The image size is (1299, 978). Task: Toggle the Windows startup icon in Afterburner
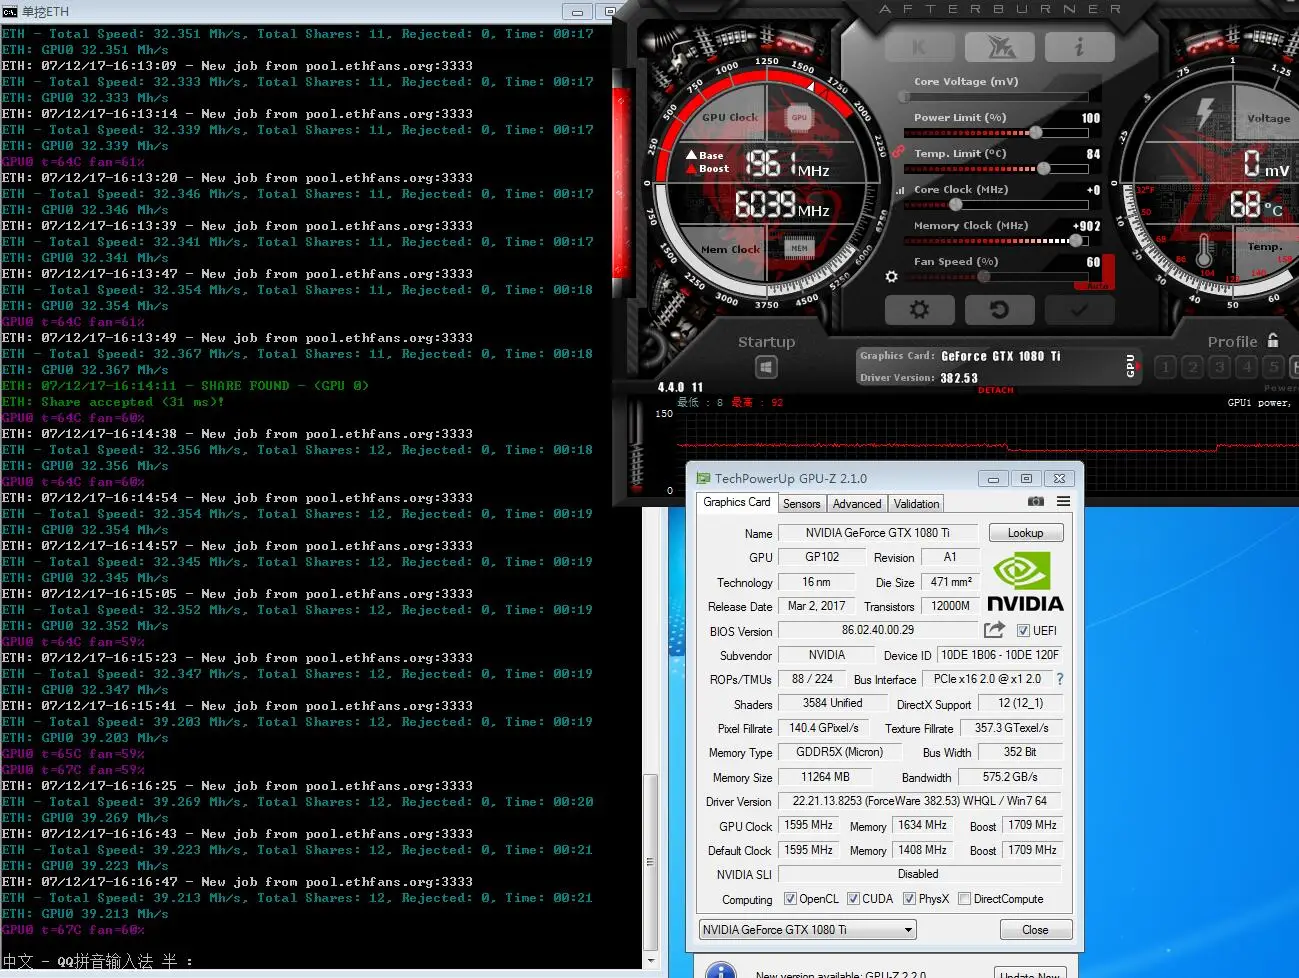pos(766,368)
